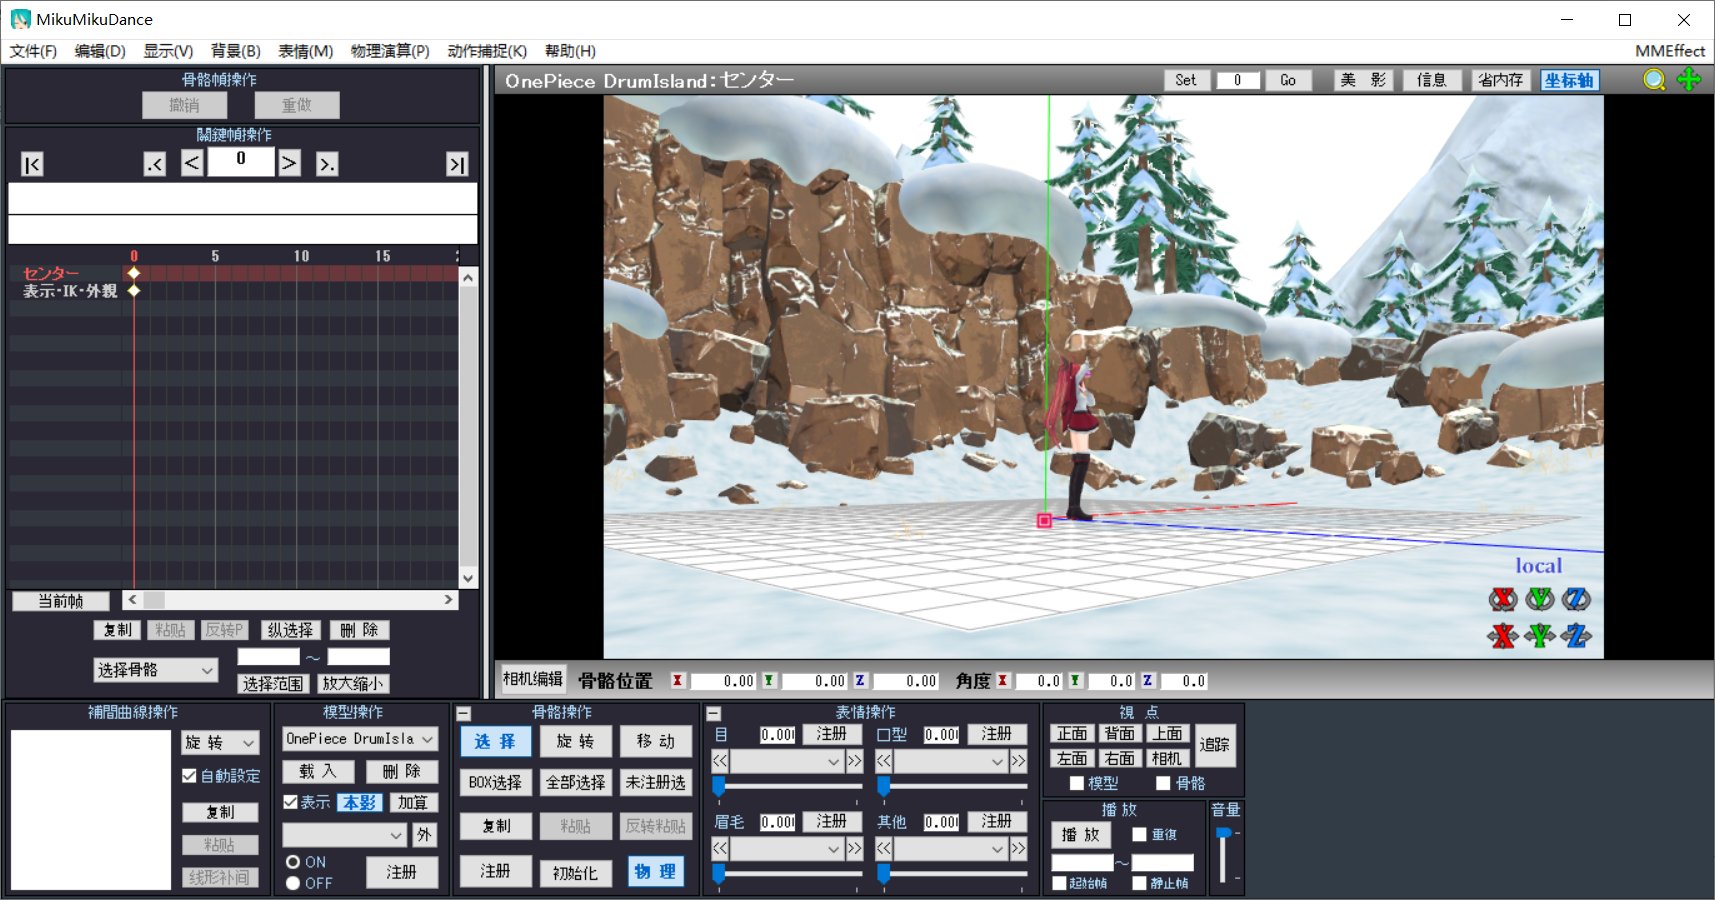1715x900 pixels.
Task: Click eyebrow morph next arrow
Action: (854, 849)
